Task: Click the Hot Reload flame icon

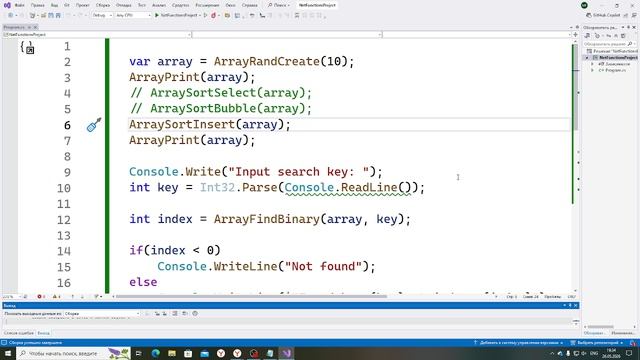Action: 213,15
